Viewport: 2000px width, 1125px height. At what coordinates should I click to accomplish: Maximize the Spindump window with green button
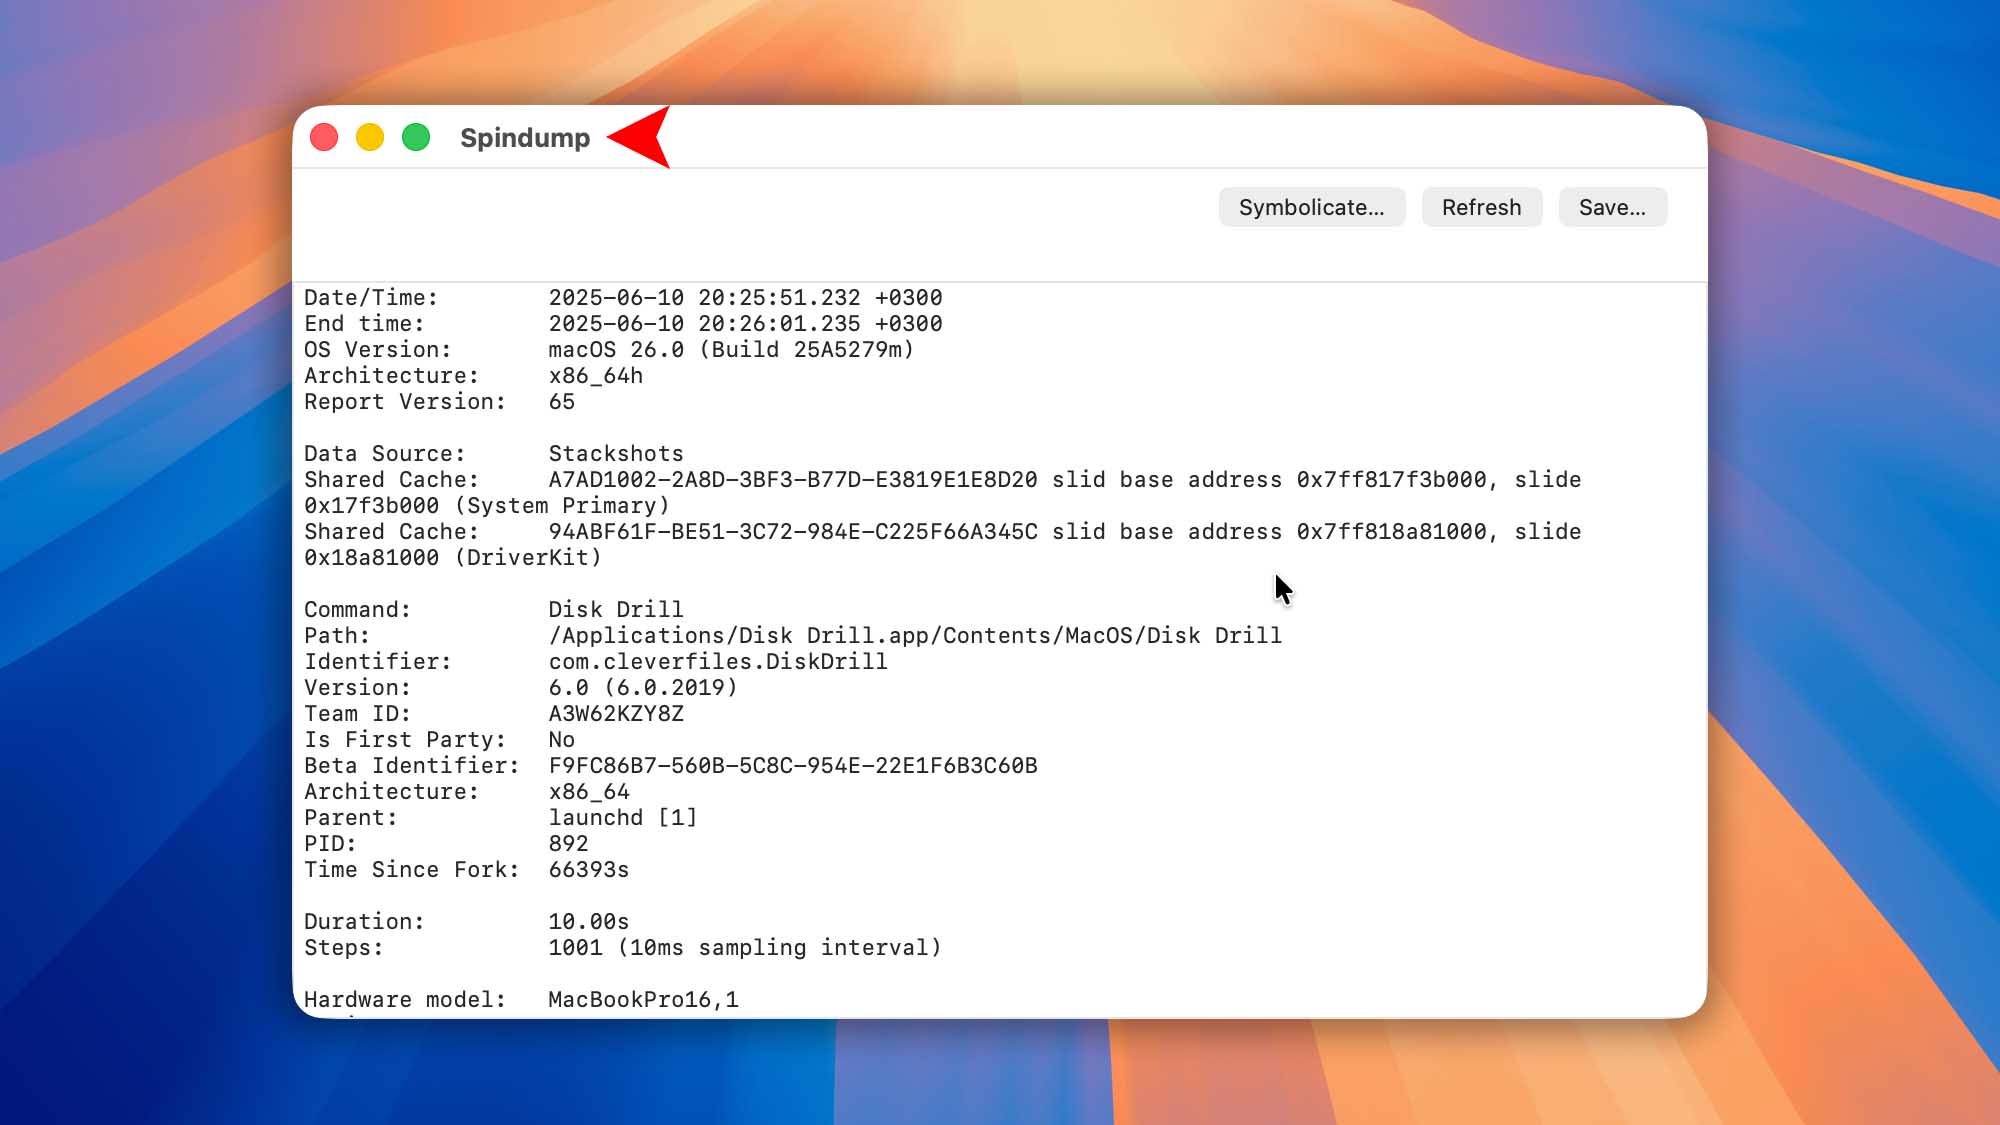click(x=416, y=137)
